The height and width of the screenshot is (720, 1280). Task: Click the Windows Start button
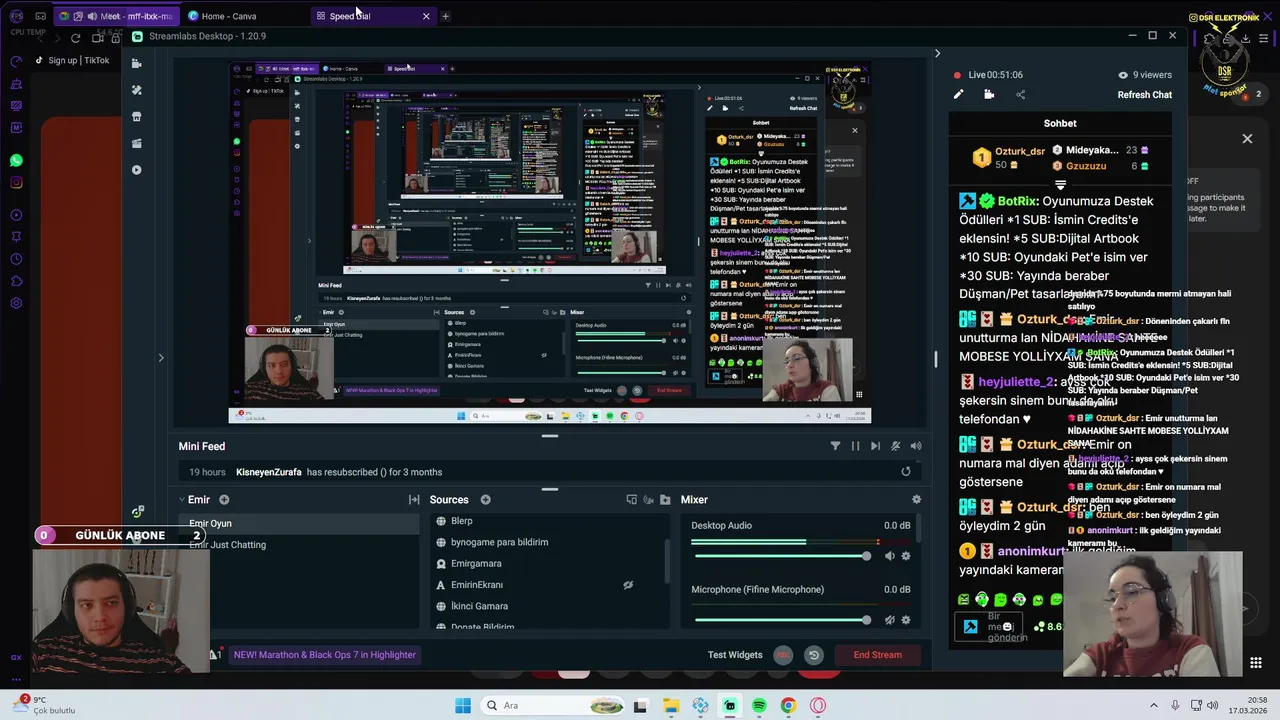(462, 706)
